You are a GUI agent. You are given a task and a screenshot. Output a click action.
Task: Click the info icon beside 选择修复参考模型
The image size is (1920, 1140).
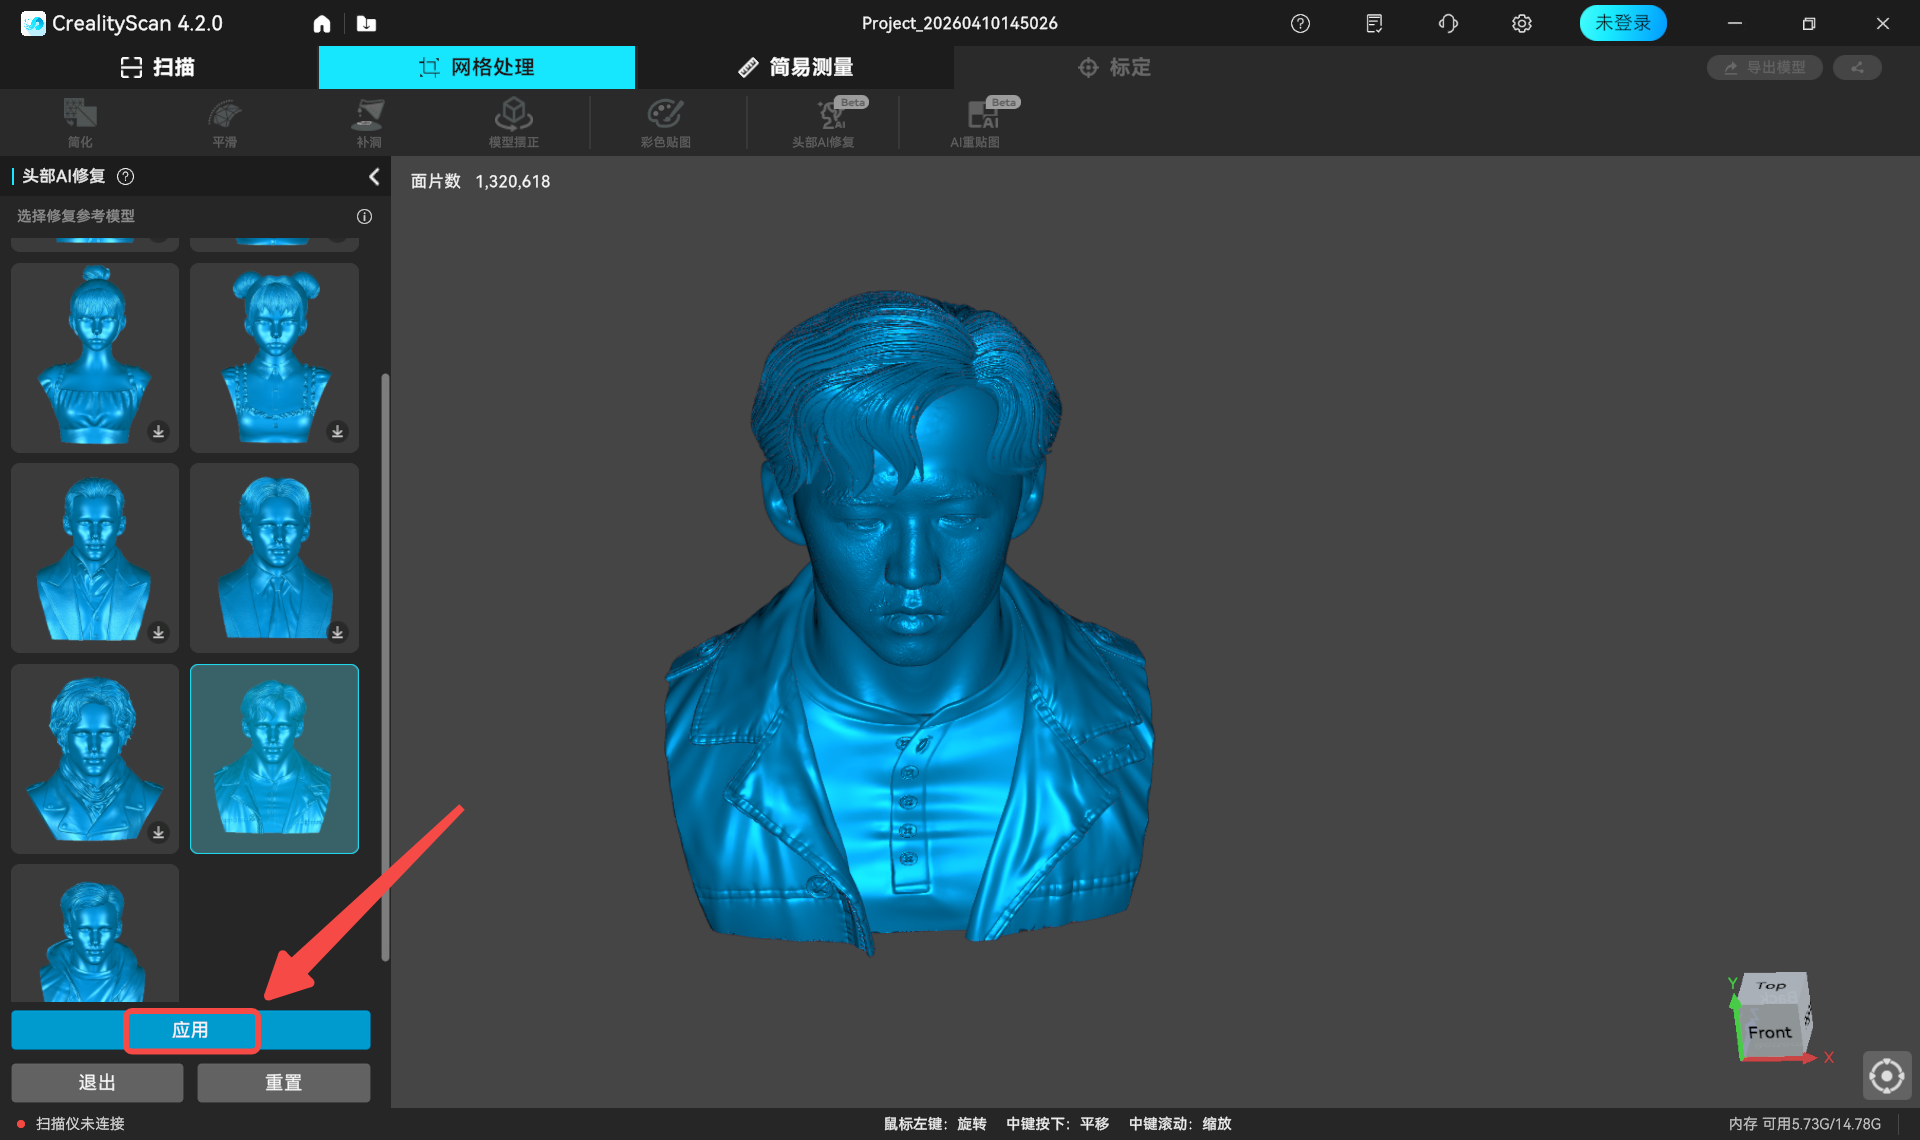pyautogui.click(x=364, y=216)
